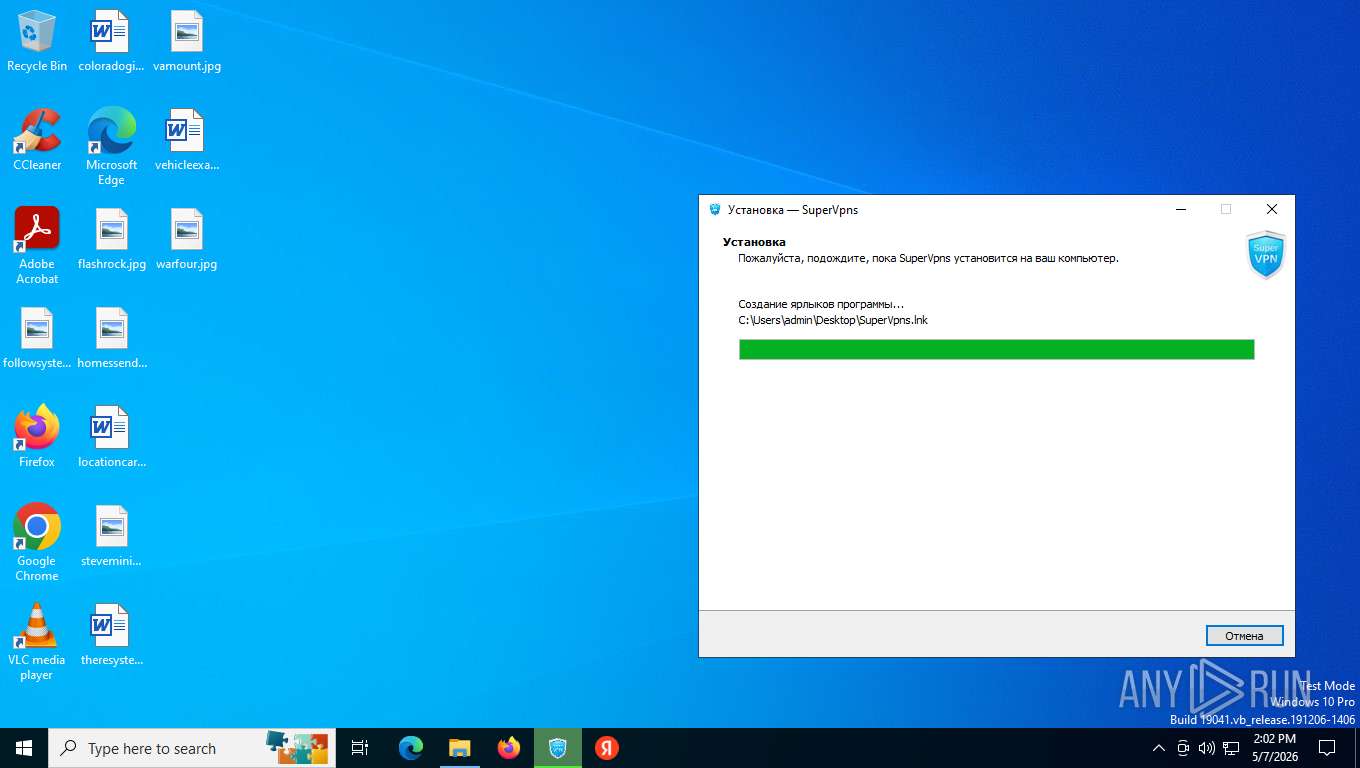Select the warfour.jpg image file
1360x768 pixels.
click(187, 239)
